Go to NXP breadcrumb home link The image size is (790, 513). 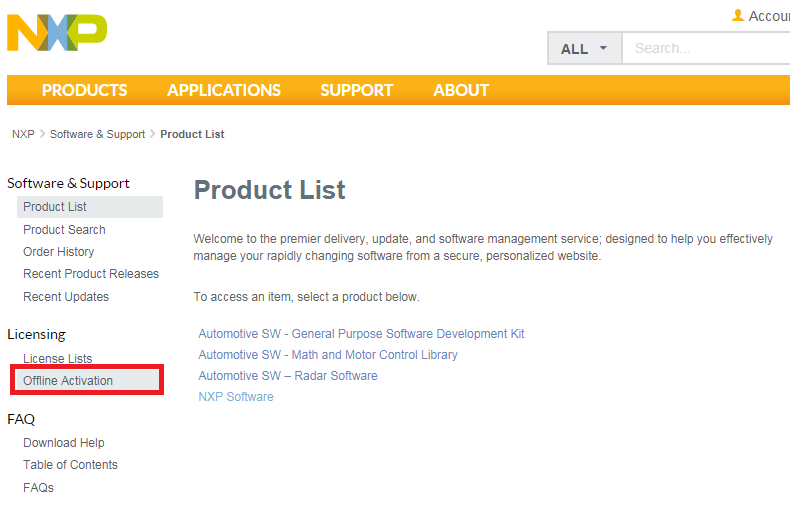tap(23, 134)
